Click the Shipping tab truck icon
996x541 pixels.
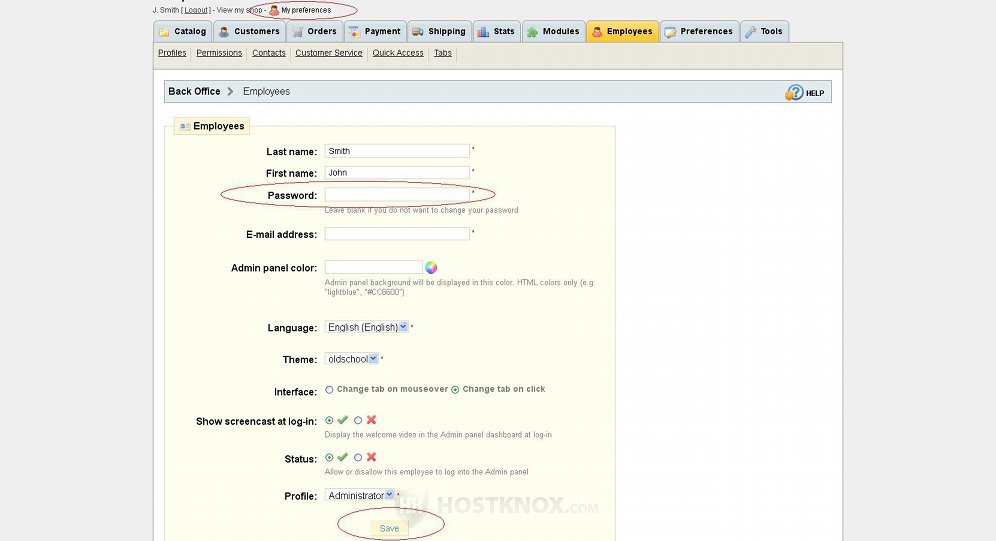417,32
